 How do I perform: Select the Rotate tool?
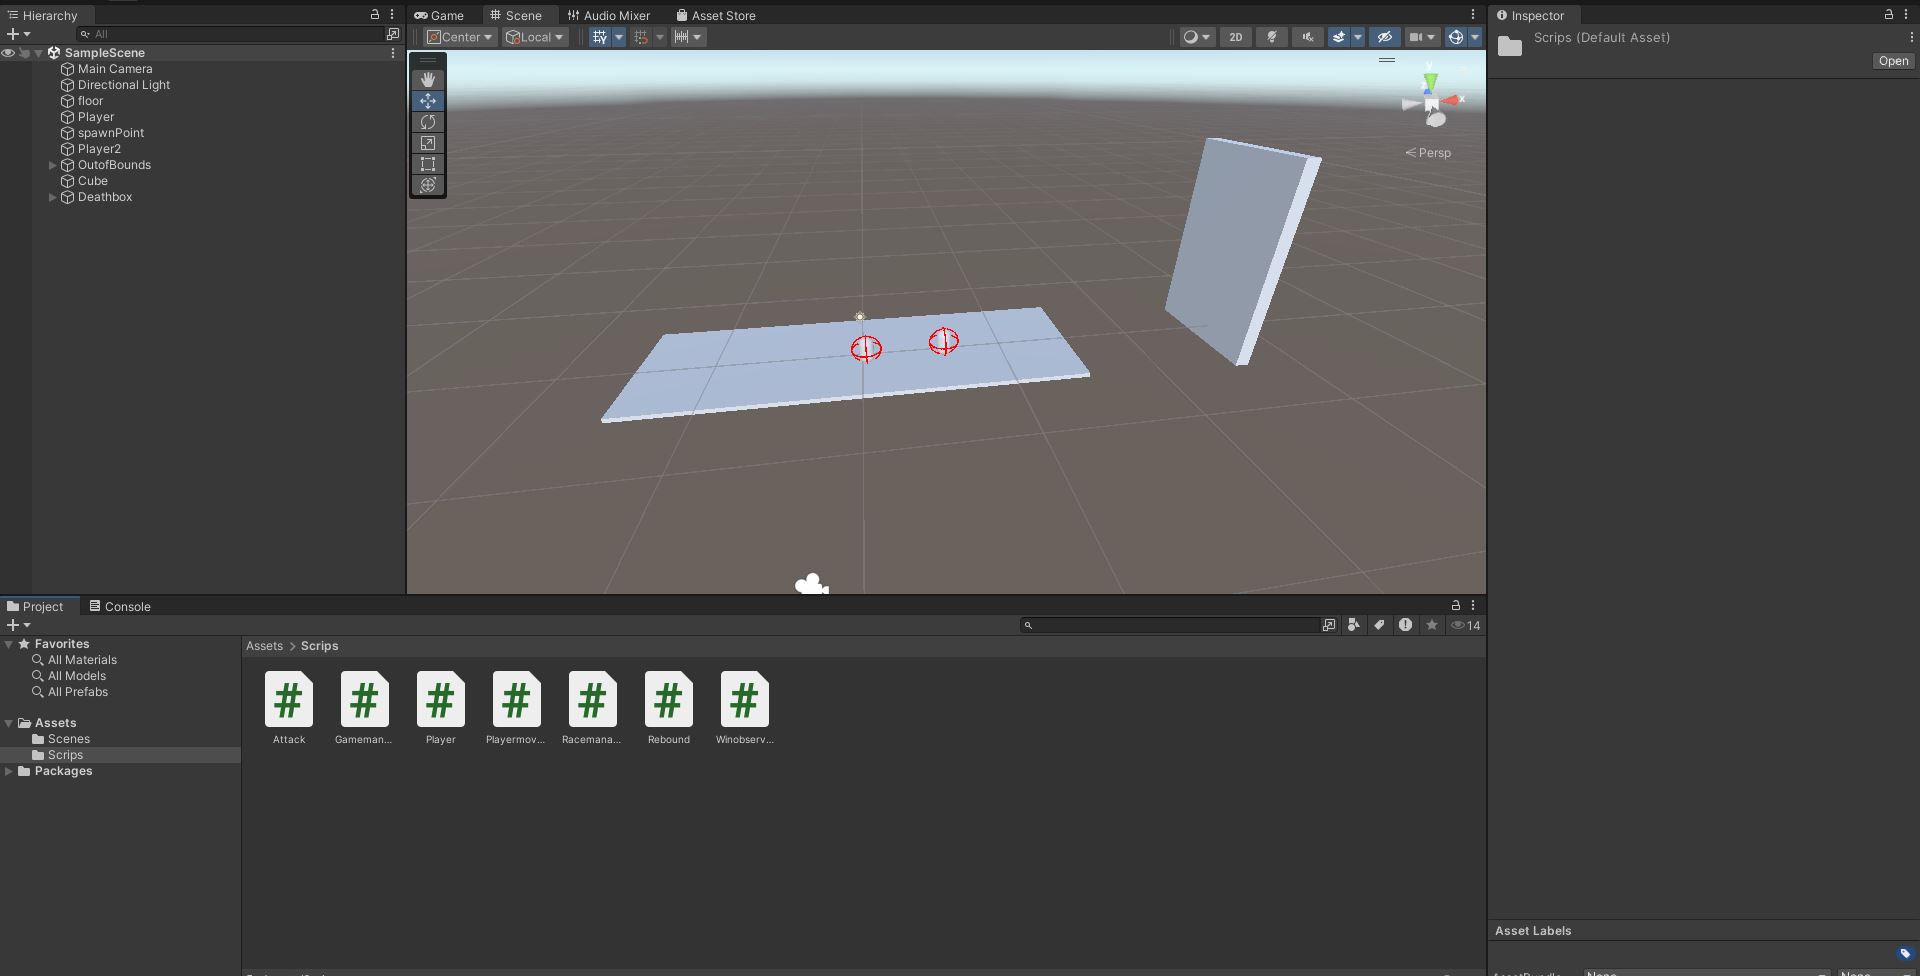[x=428, y=122]
